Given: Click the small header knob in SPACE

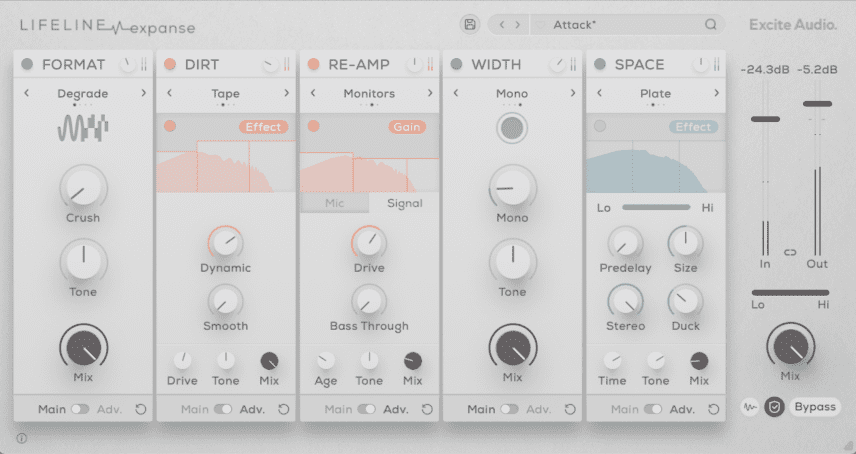Looking at the screenshot, I should [x=700, y=65].
